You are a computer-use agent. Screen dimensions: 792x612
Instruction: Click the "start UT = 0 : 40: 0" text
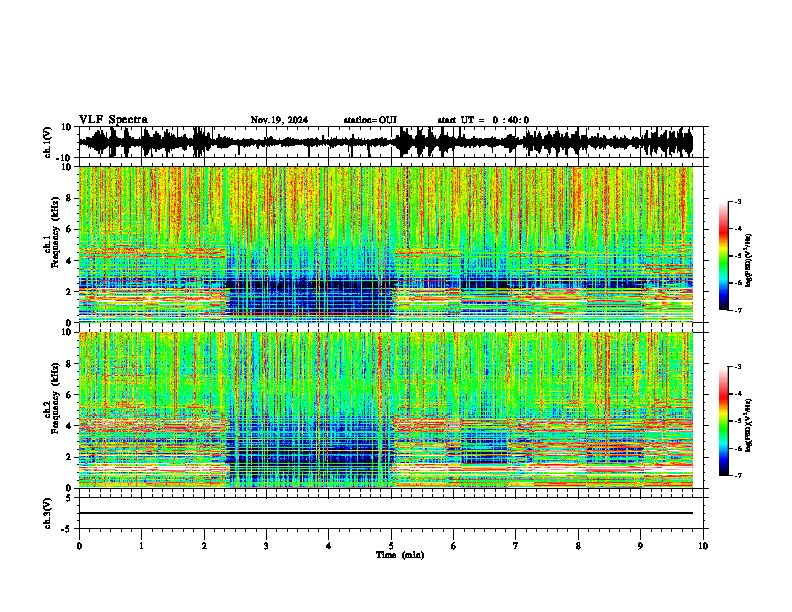[x=483, y=120]
